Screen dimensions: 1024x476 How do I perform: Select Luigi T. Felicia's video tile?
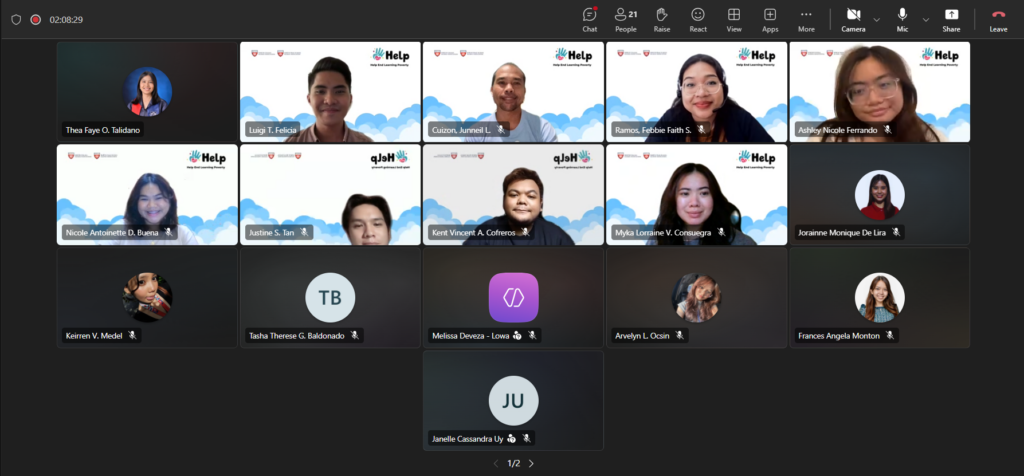point(330,92)
